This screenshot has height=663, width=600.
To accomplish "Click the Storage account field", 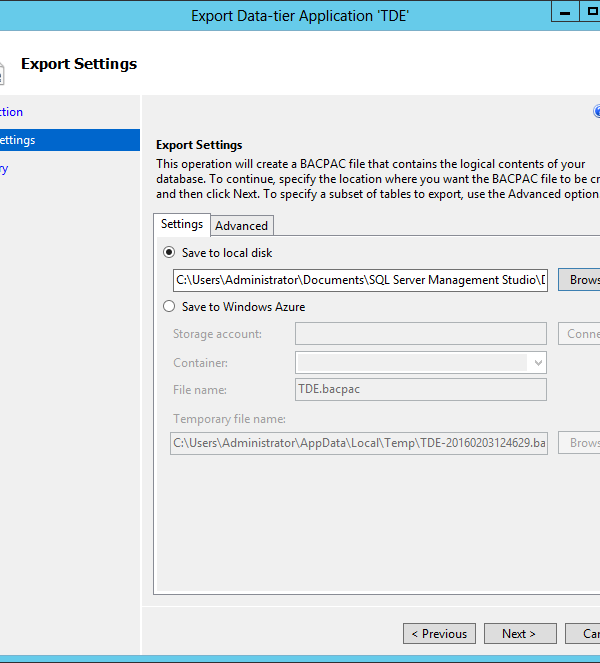I will tap(421, 334).
